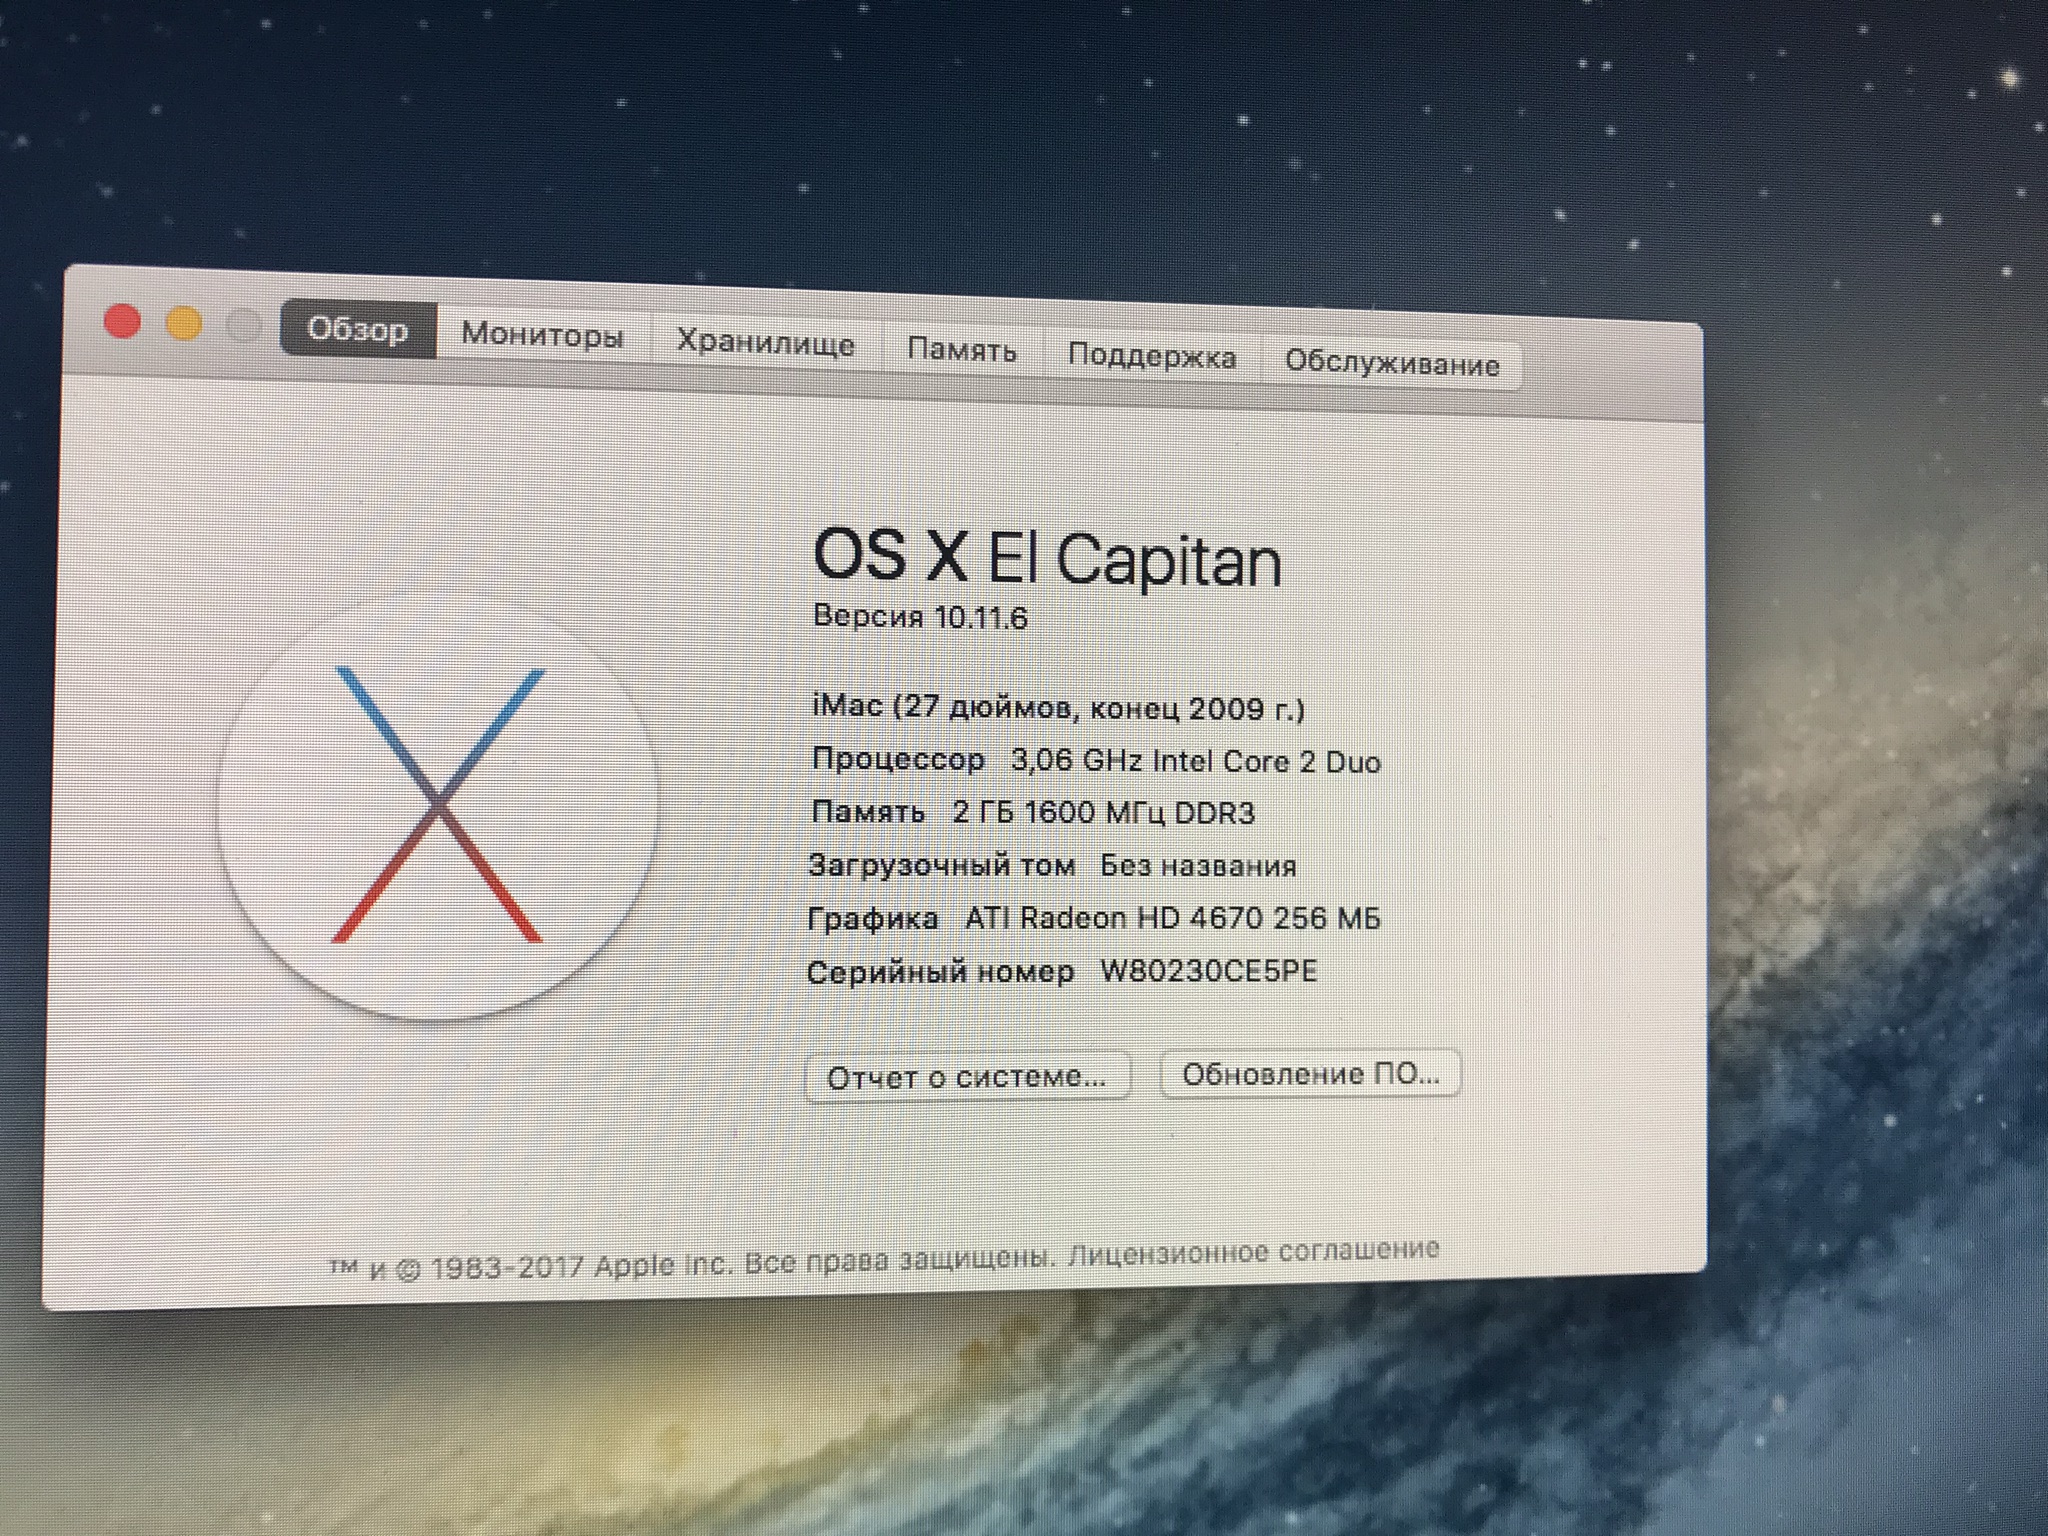The width and height of the screenshot is (2048, 1536).
Task: Select the serial number W80230CE5PE
Action: (1209, 971)
